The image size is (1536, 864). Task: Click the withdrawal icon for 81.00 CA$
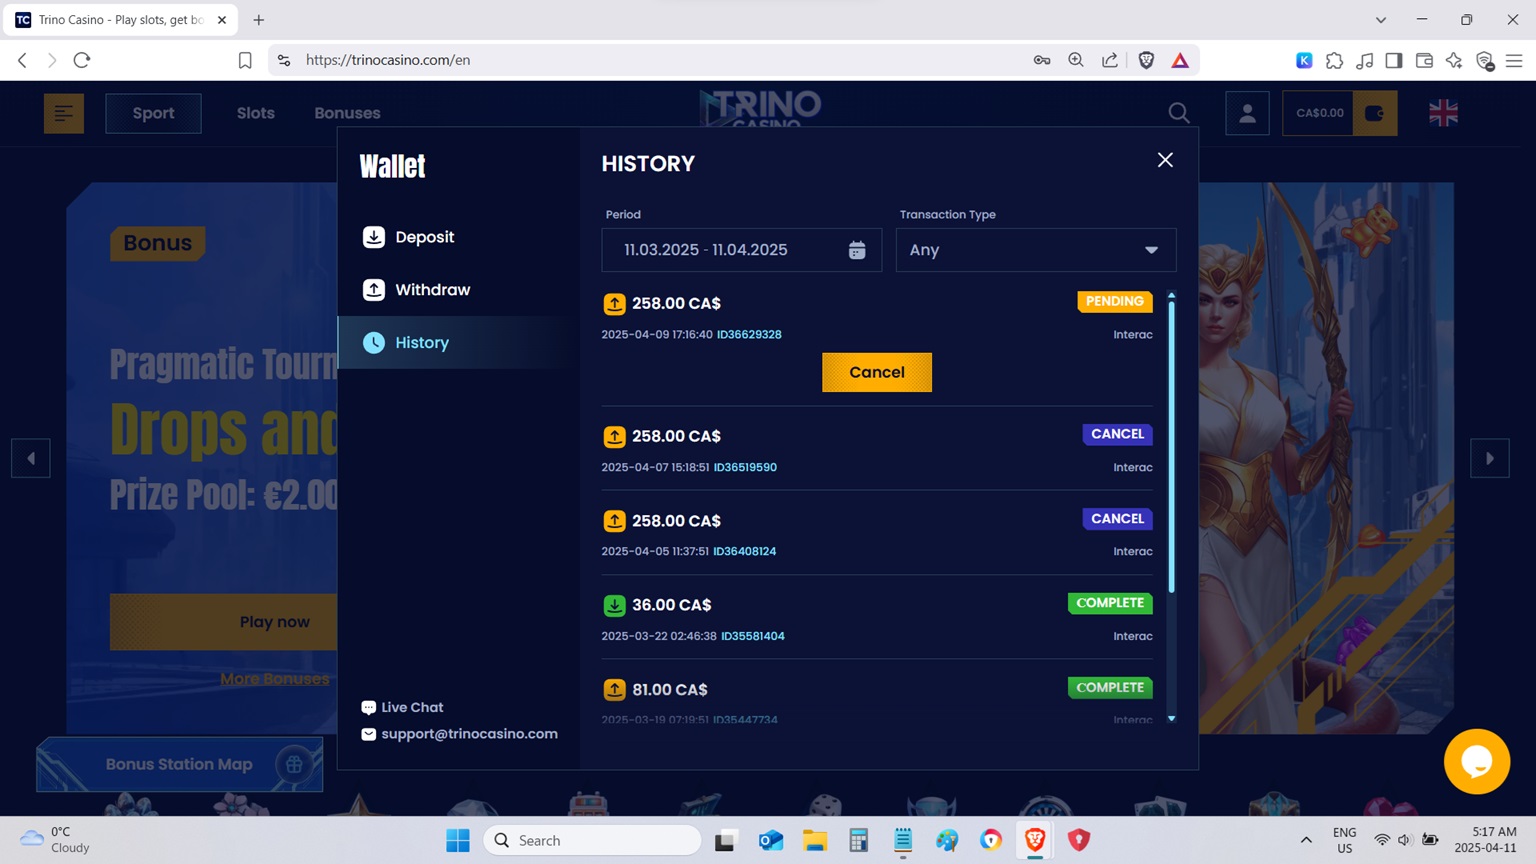point(614,689)
